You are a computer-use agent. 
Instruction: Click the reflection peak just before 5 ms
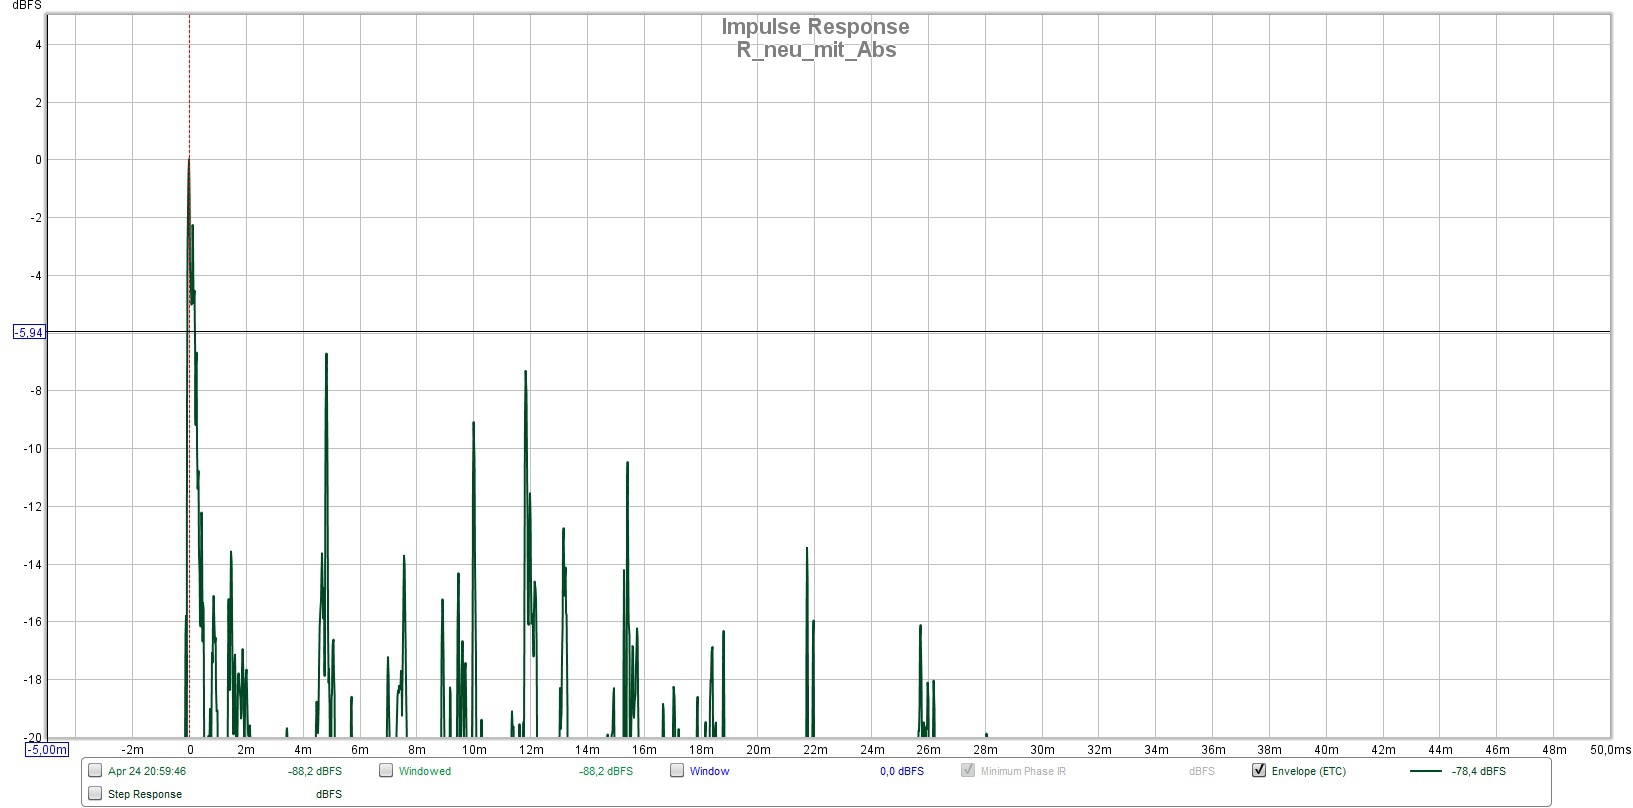(x=326, y=356)
